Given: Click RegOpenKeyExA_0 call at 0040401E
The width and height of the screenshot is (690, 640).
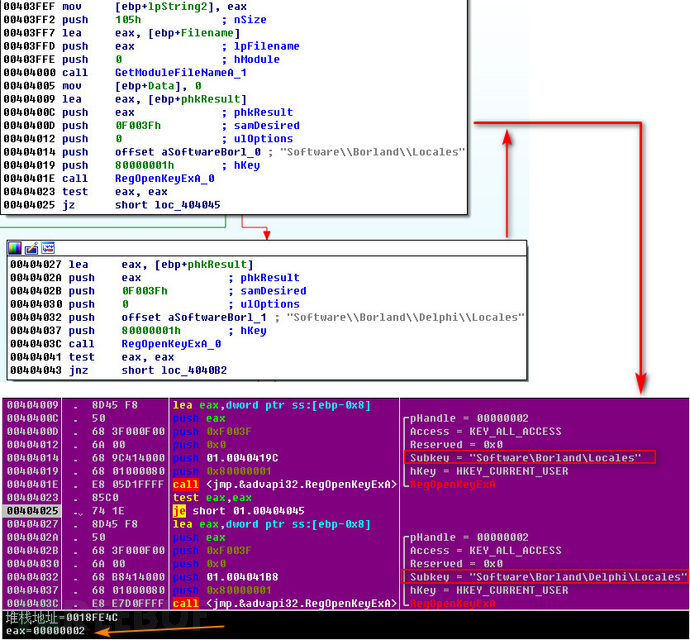Looking at the screenshot, I should [165, 178].
